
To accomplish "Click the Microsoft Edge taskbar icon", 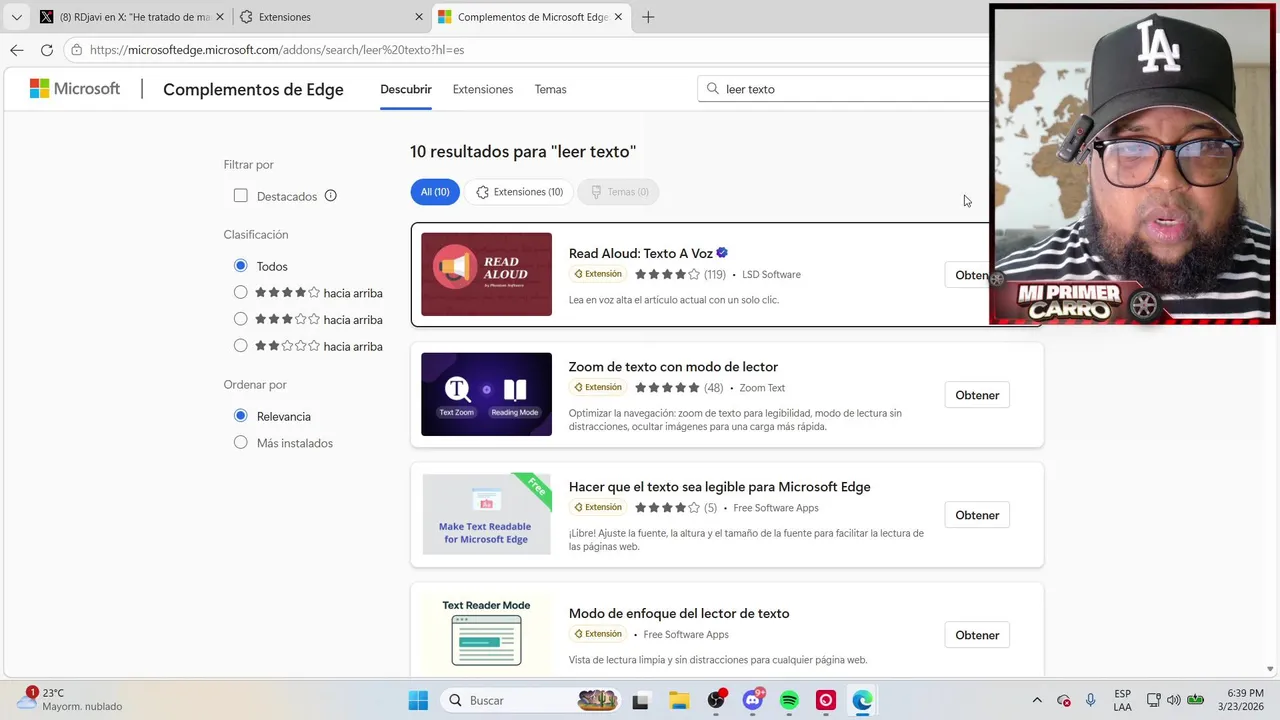I will click(x=862, y=700).
